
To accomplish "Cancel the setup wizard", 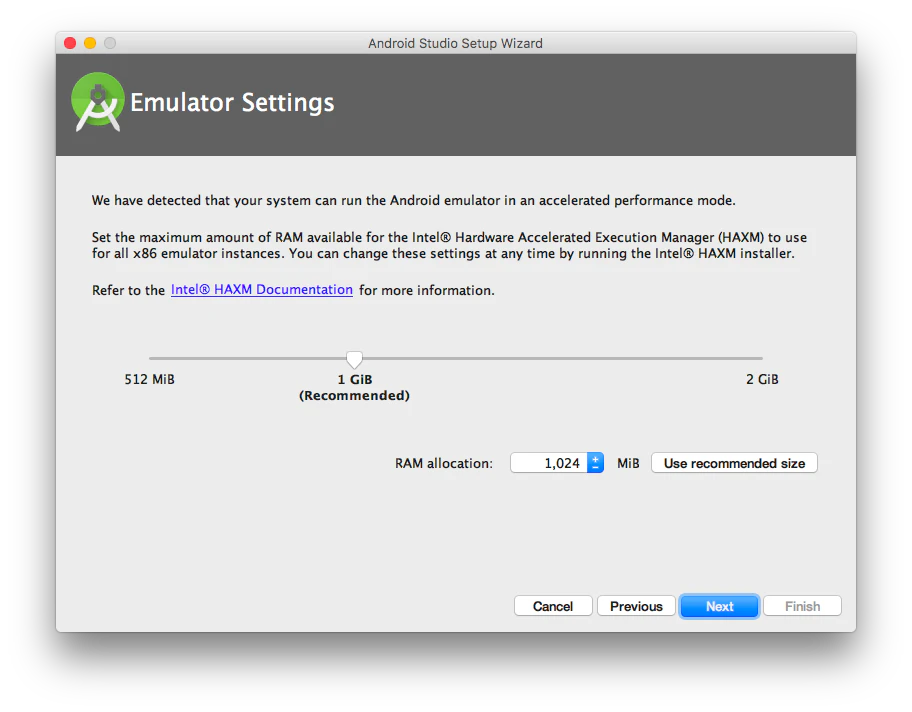I will point(553,606).
